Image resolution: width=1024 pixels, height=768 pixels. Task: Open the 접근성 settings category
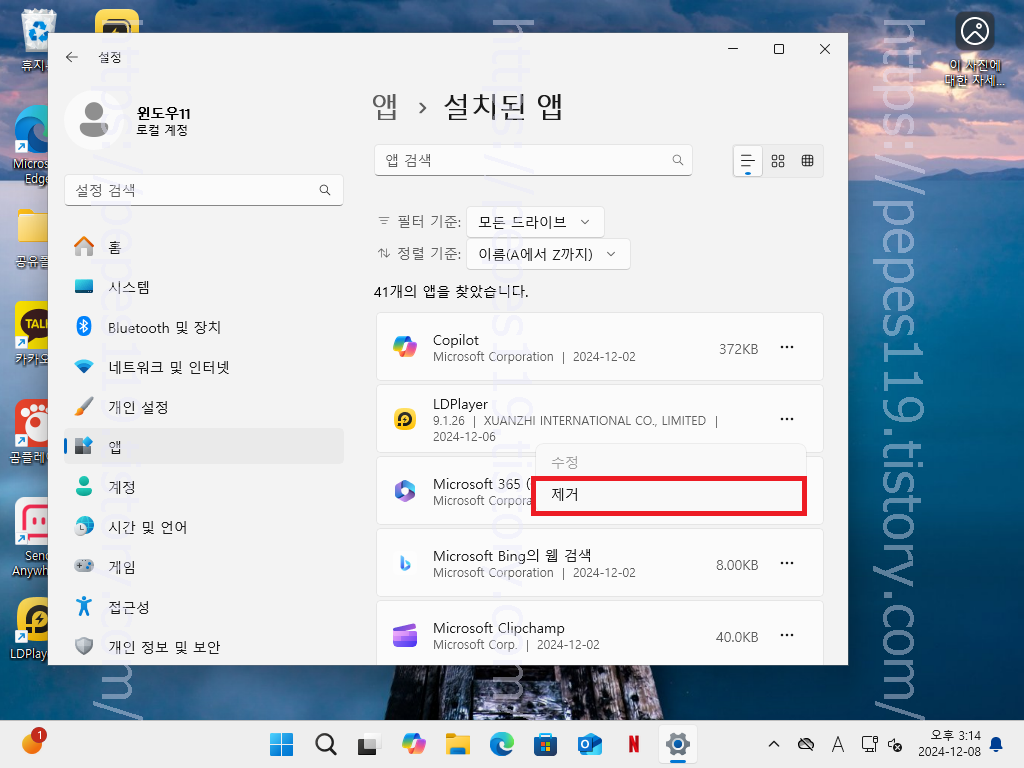pos(204,607)
